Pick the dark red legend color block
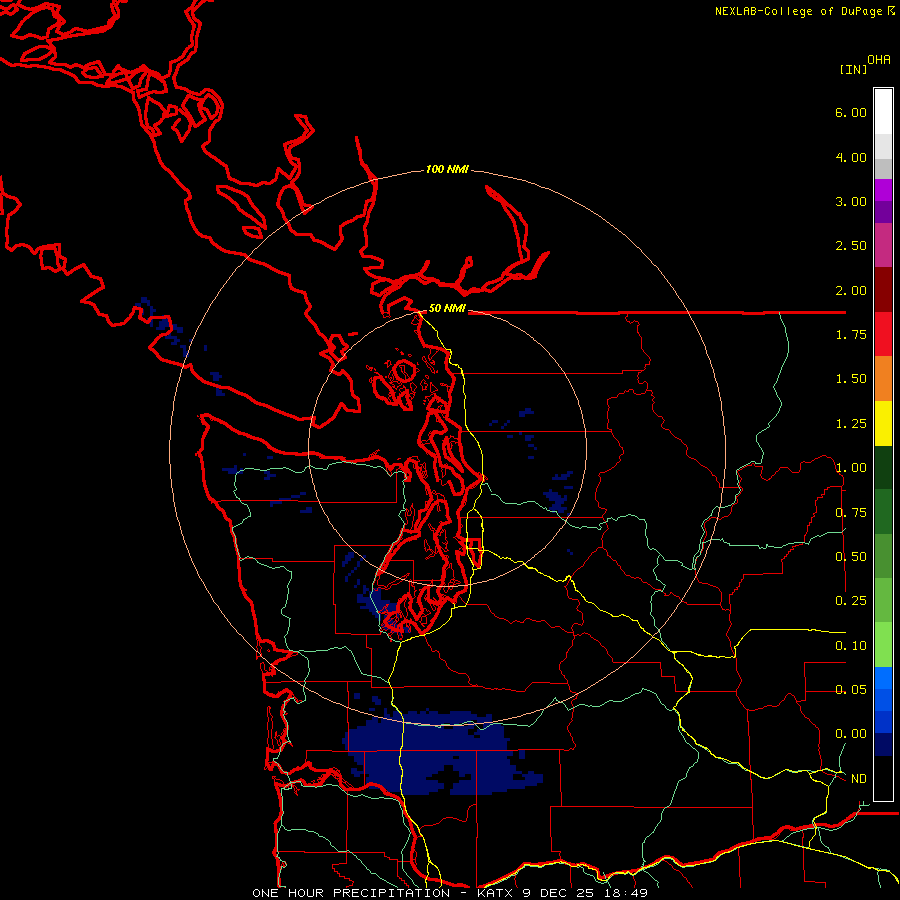 click(x=883, y=290)
